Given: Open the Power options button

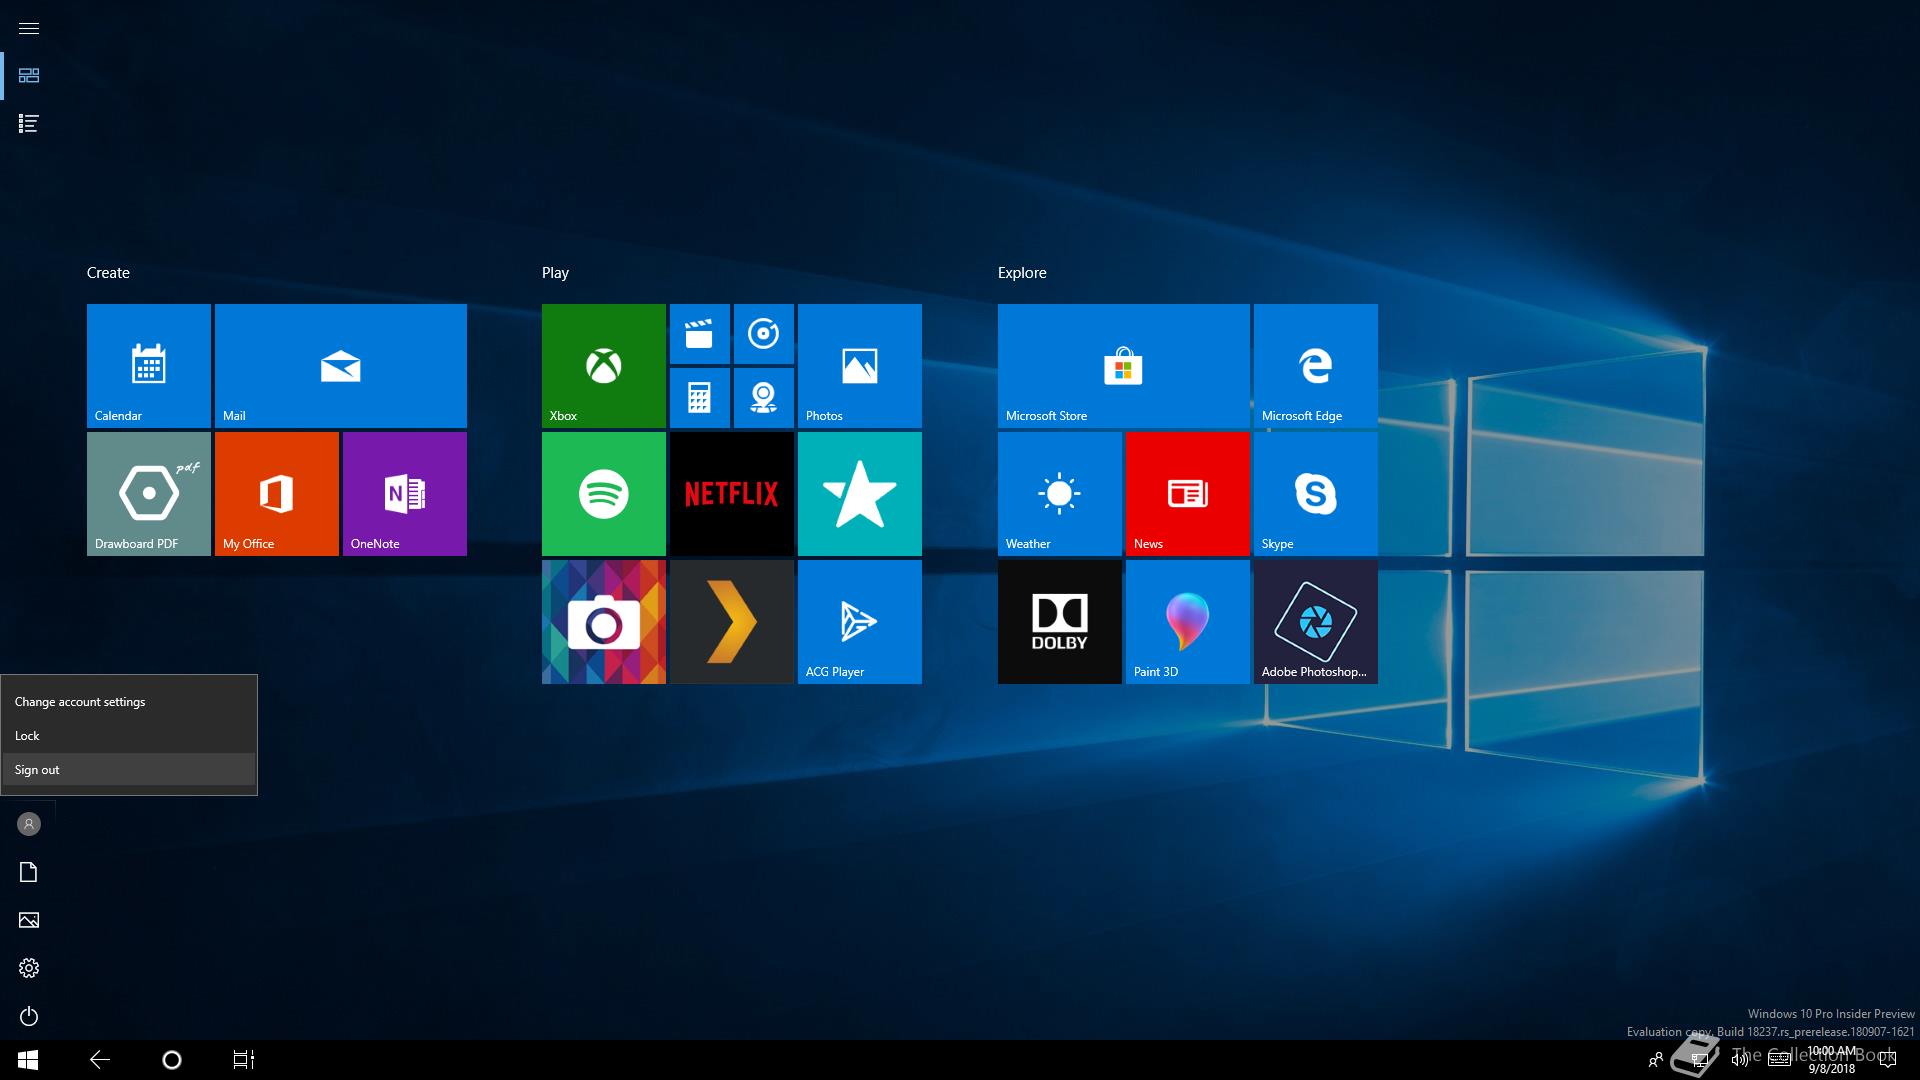Looking at the screenshot, I should coord(29,1016).
